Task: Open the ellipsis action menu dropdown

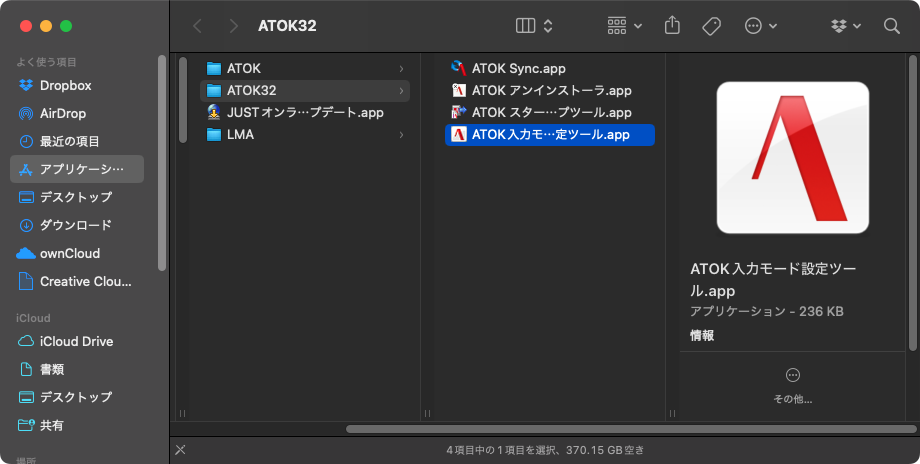Action: pyautogui.click(x=760, y=26)
